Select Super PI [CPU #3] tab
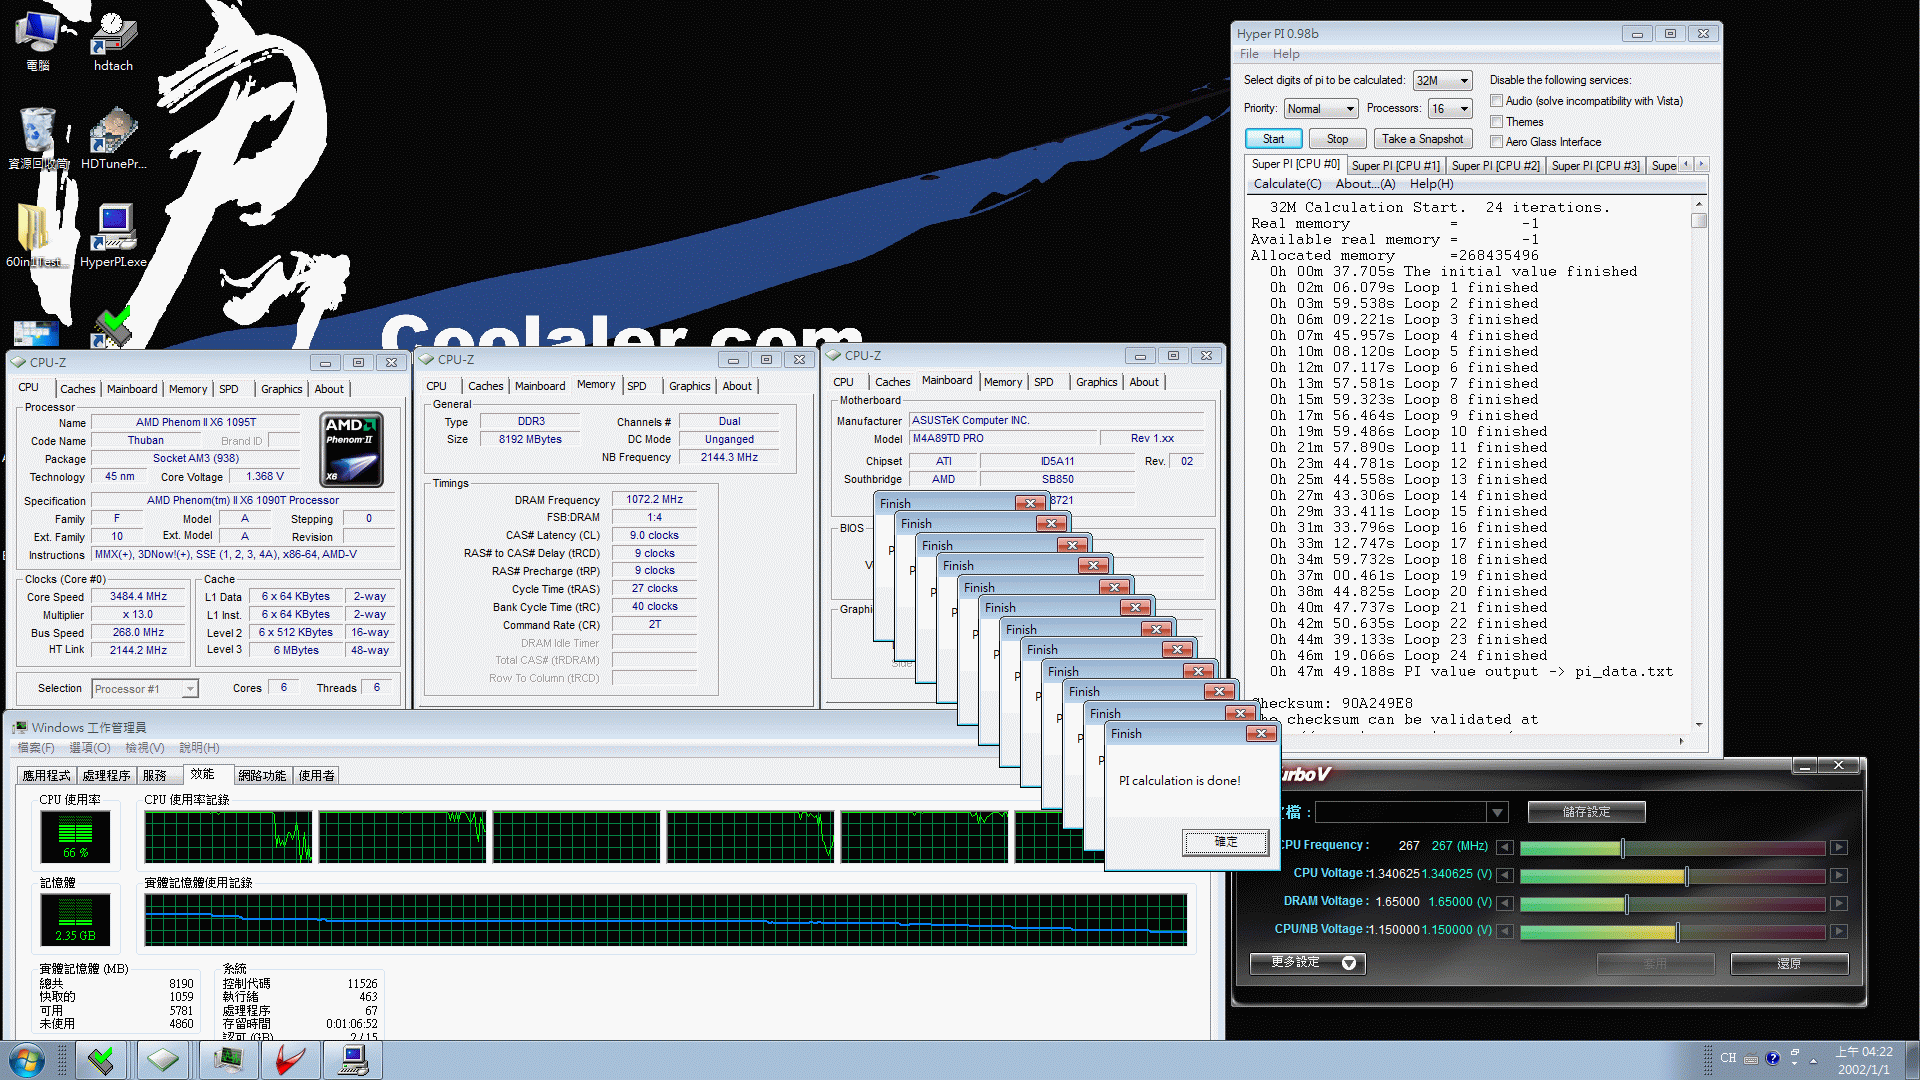The width and height of the screenshot is (1920, 1080). tap(1595, 166)
